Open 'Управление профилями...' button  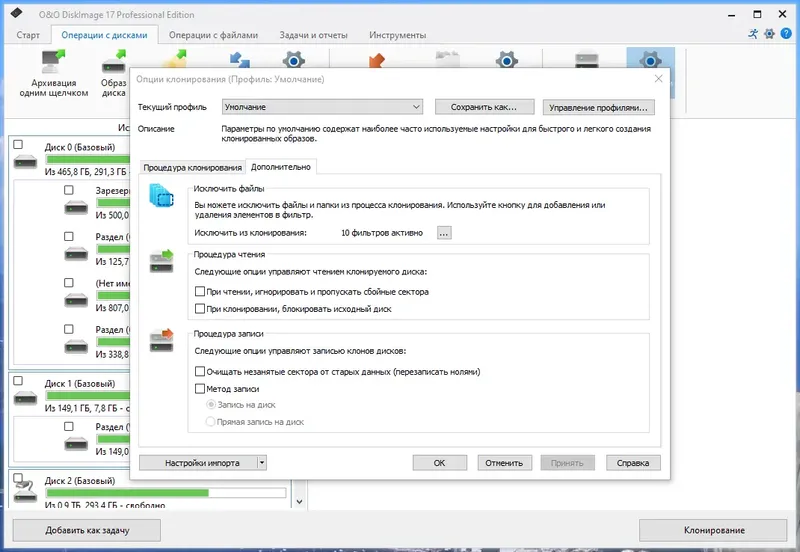(x=598, y=107)
